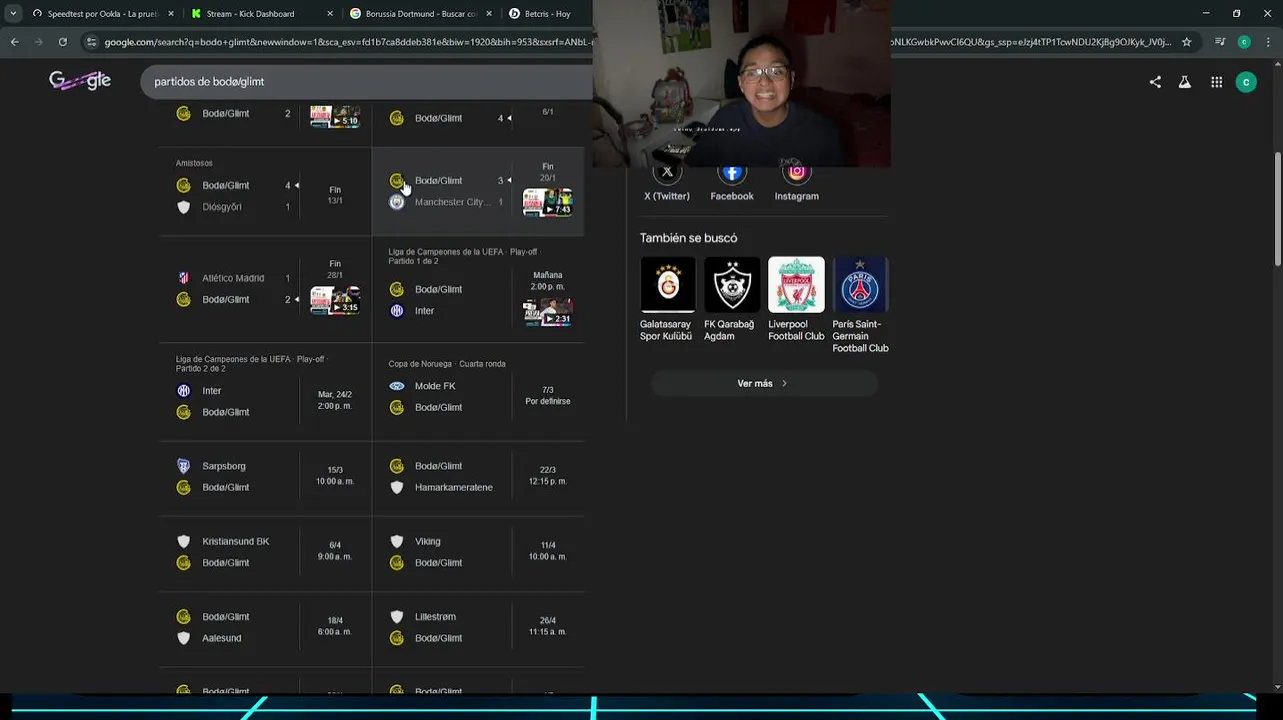Play the Bodø/Glimt vs Inter 2:31 preview video
Image resolution: width=1283 pixels, height=720 pixels.
coord(548,311)
